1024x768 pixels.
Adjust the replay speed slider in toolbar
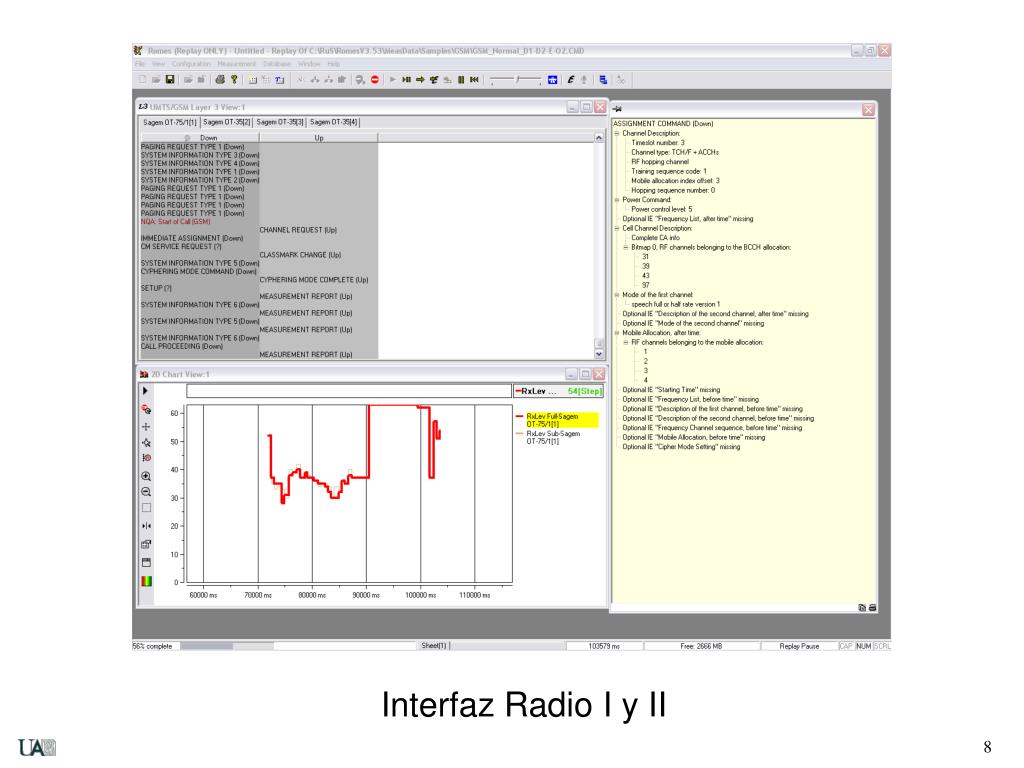pos(515,80)
